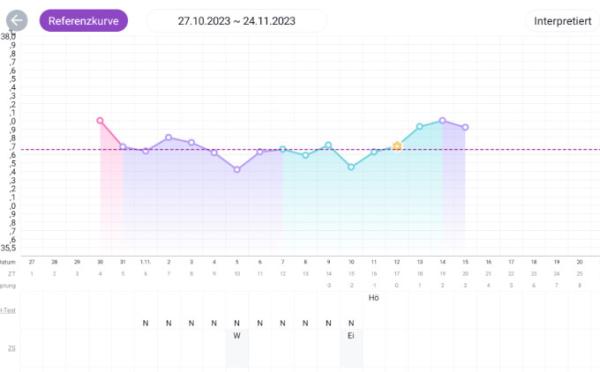Click the 'N' entry under day 1.11.

pos(145,323)
